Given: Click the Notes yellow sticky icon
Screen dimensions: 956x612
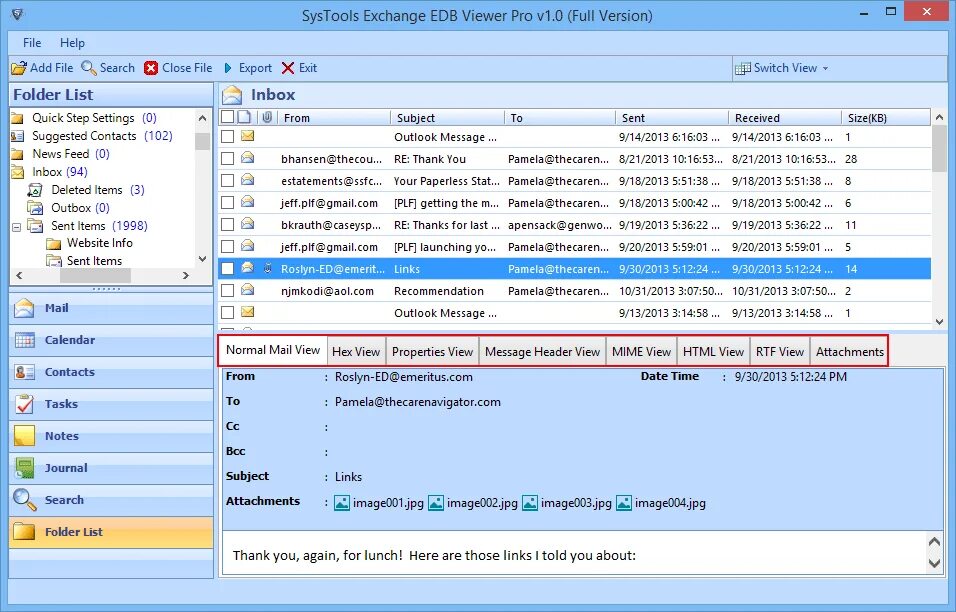Looking at the screenshot, I should pyautogui.click(x=24, y=436).
